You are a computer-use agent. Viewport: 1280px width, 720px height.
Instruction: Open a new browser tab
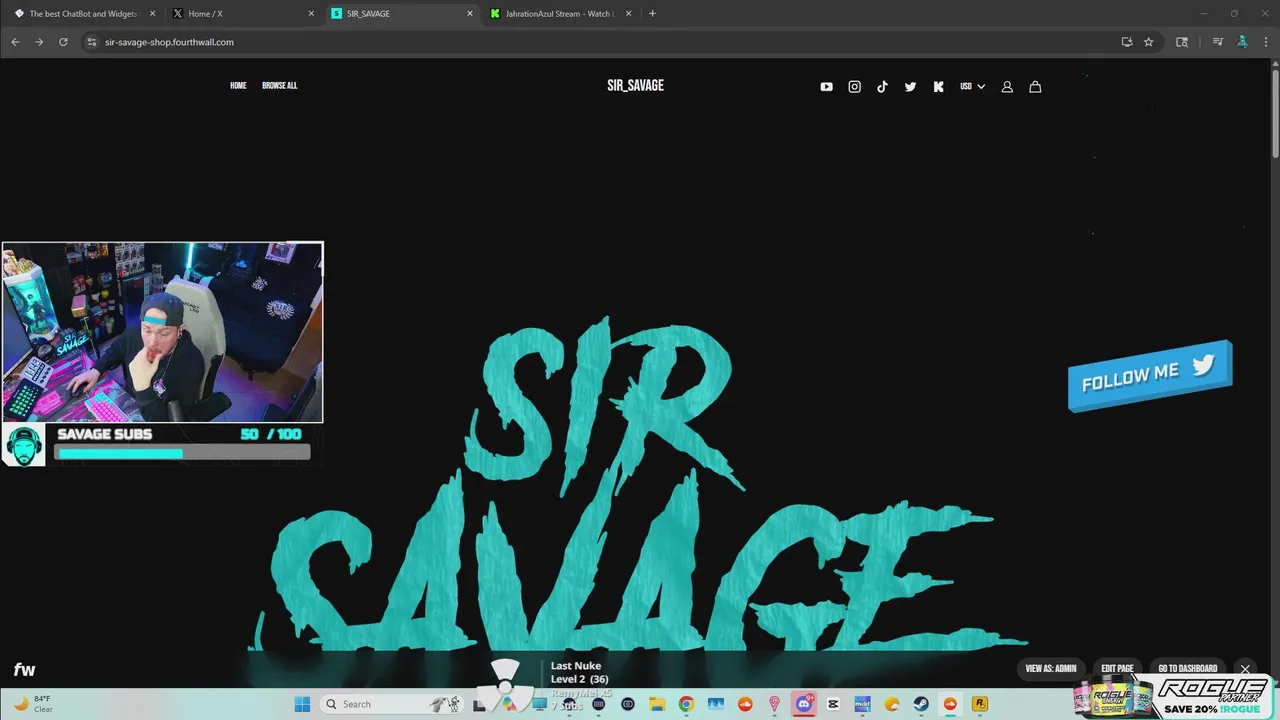653,14
